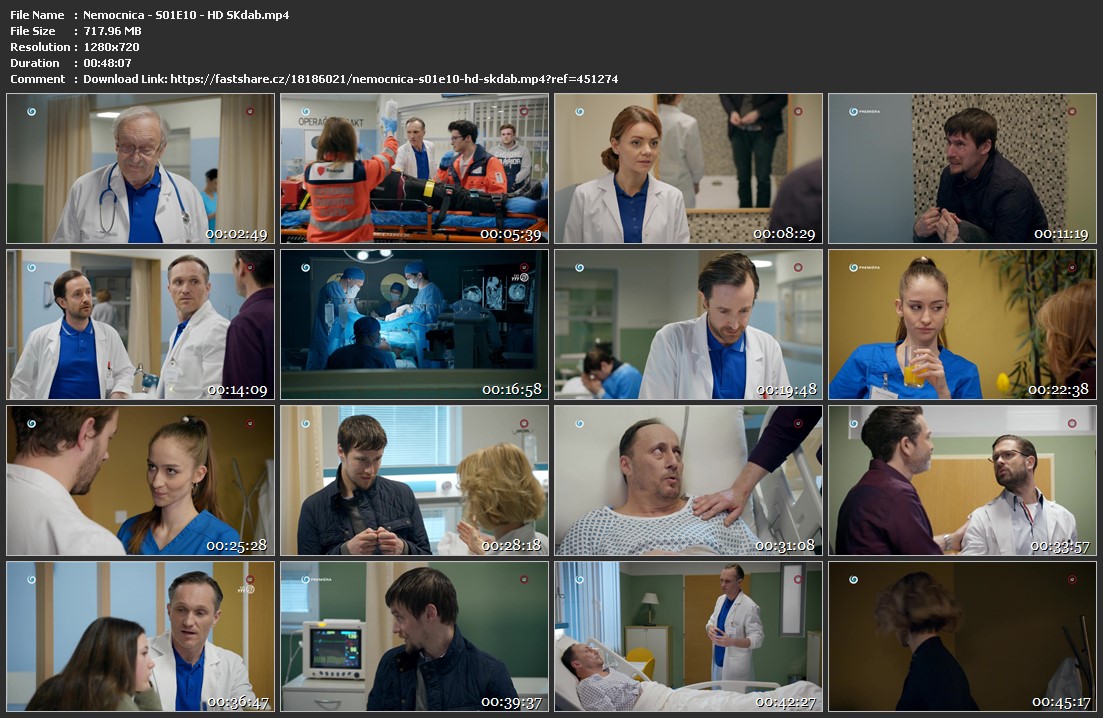Open the 00:08:29 thumbnail of female doctor

[x=688, y=168]
